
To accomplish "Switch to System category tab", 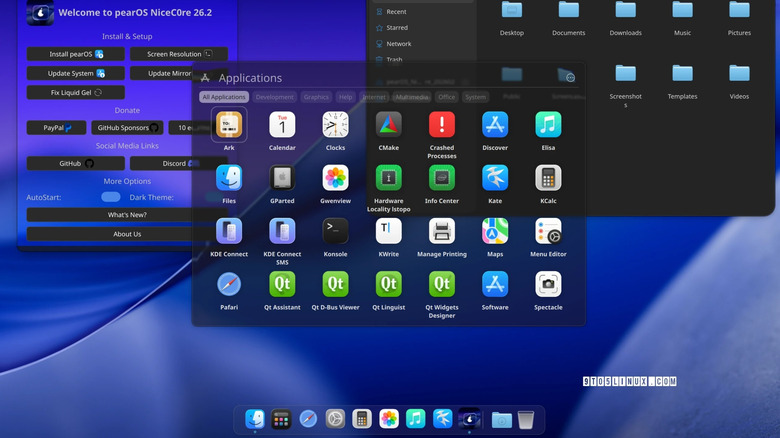I will pos(476,97).
